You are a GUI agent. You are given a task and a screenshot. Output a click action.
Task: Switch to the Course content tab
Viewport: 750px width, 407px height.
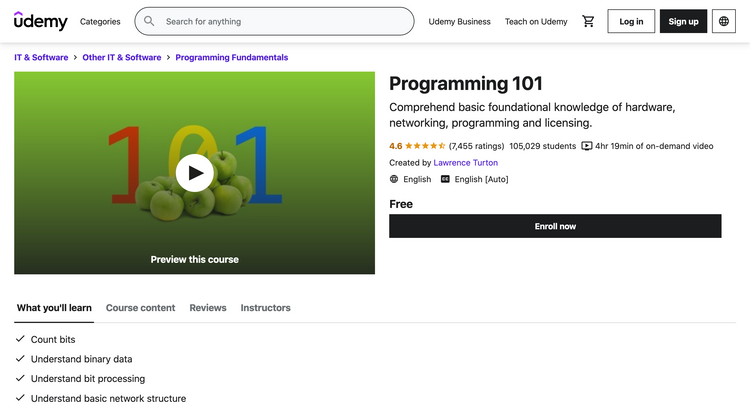(140, 308)
